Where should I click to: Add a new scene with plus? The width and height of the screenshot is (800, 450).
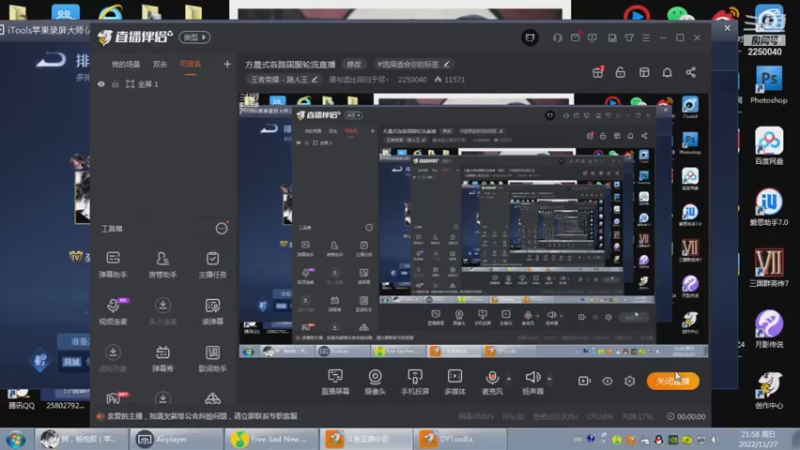click(x=227, y=64)
